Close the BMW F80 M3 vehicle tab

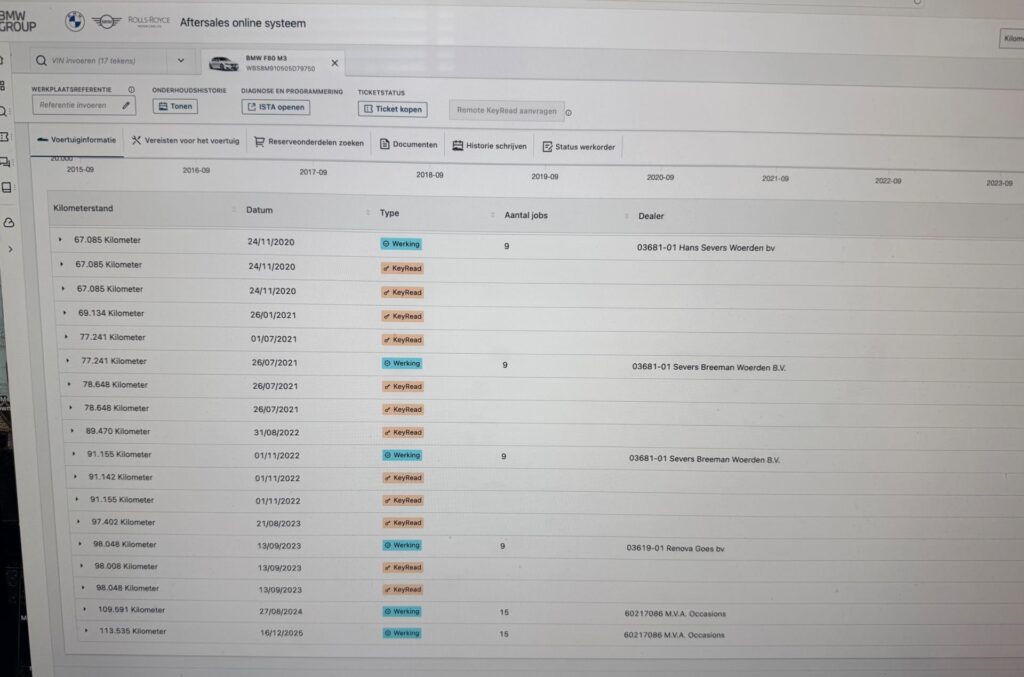click(335, 63)
